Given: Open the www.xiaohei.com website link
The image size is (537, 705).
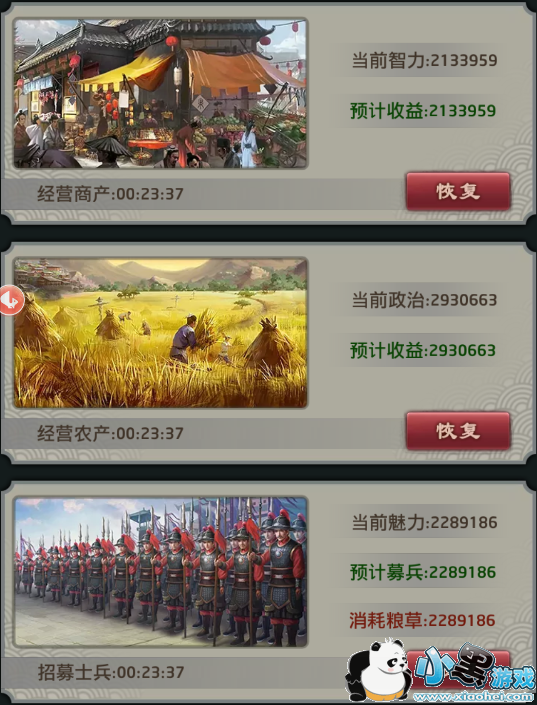Looking at the screenshot, I should (x=473, y=696).
